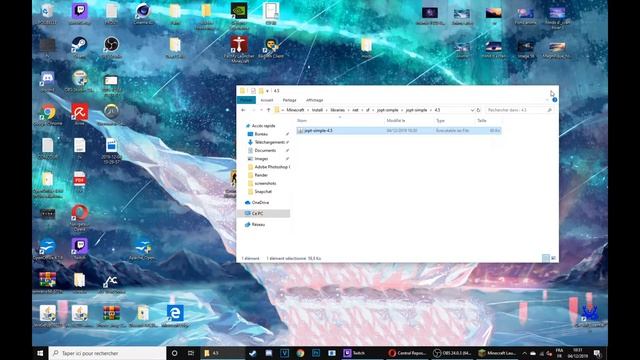640x360 pixels.
Task: Switch to large icons view in the status bar
Action: click(553, 258)
